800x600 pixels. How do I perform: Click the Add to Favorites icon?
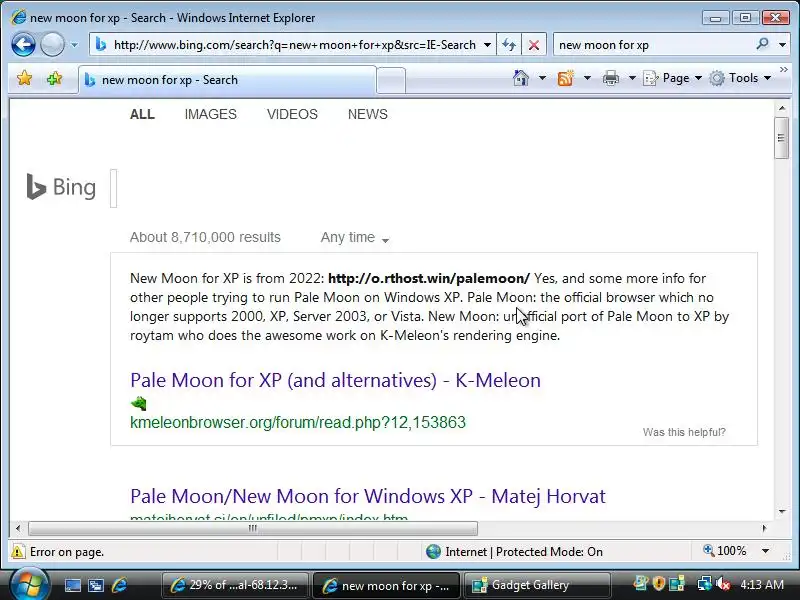coord(54,79)
